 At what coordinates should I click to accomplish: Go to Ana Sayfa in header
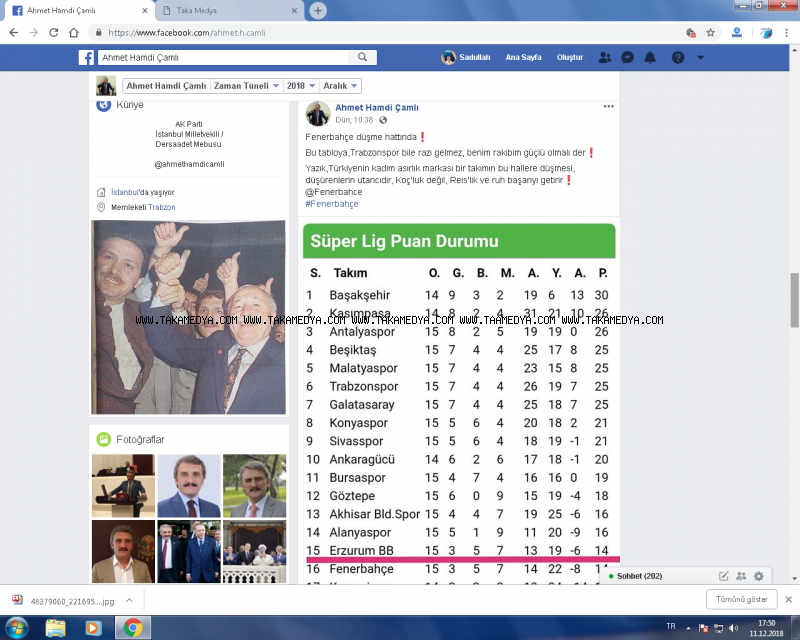point(523,57)
